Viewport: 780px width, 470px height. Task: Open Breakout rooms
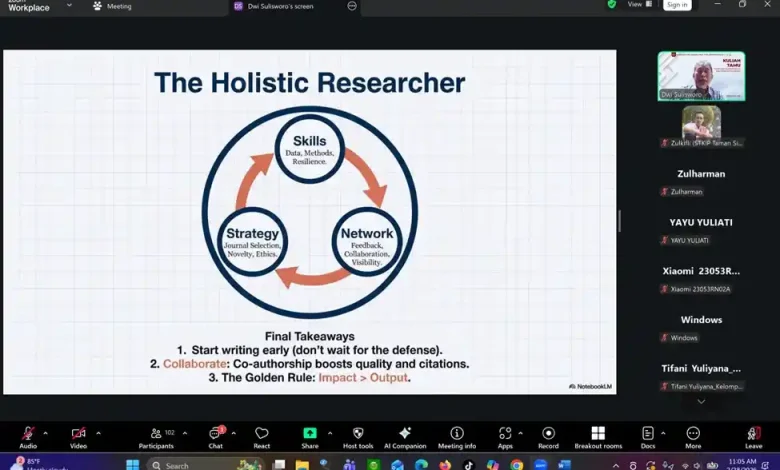pyautogui.click(x=598, y=436)
